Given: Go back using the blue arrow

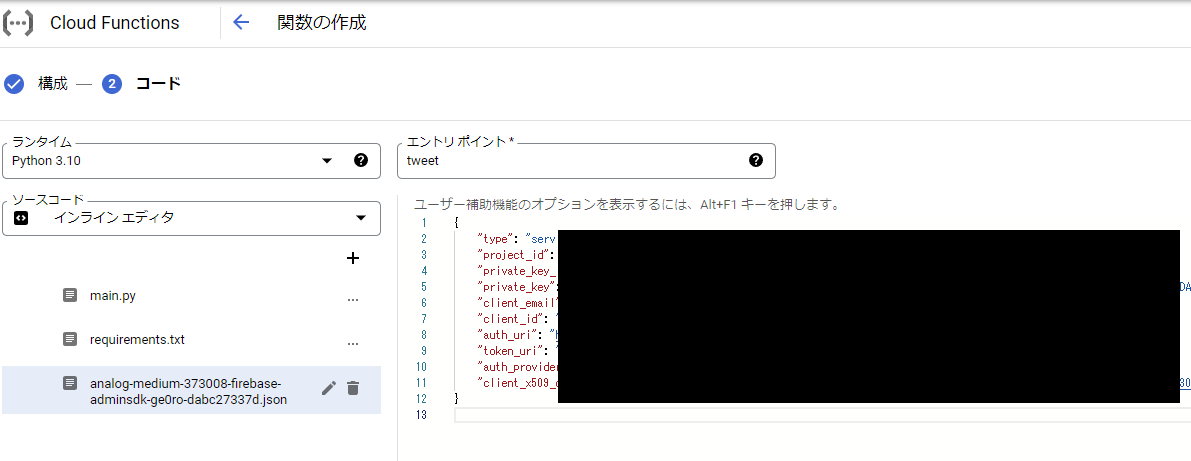Looking at the screenshot, I should tap(241, 23).
